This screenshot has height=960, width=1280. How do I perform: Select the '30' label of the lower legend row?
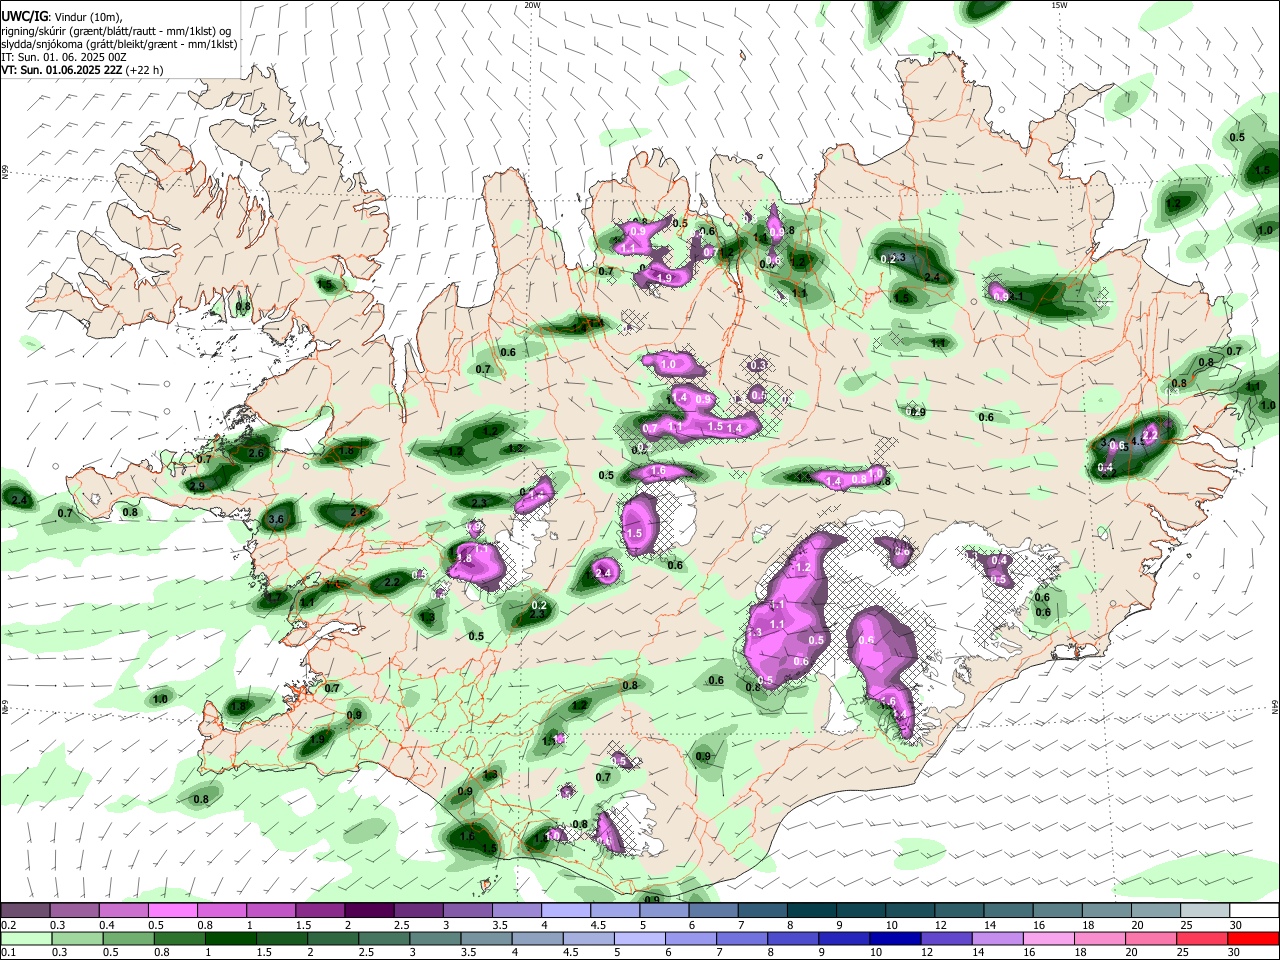pos(1236,953)
